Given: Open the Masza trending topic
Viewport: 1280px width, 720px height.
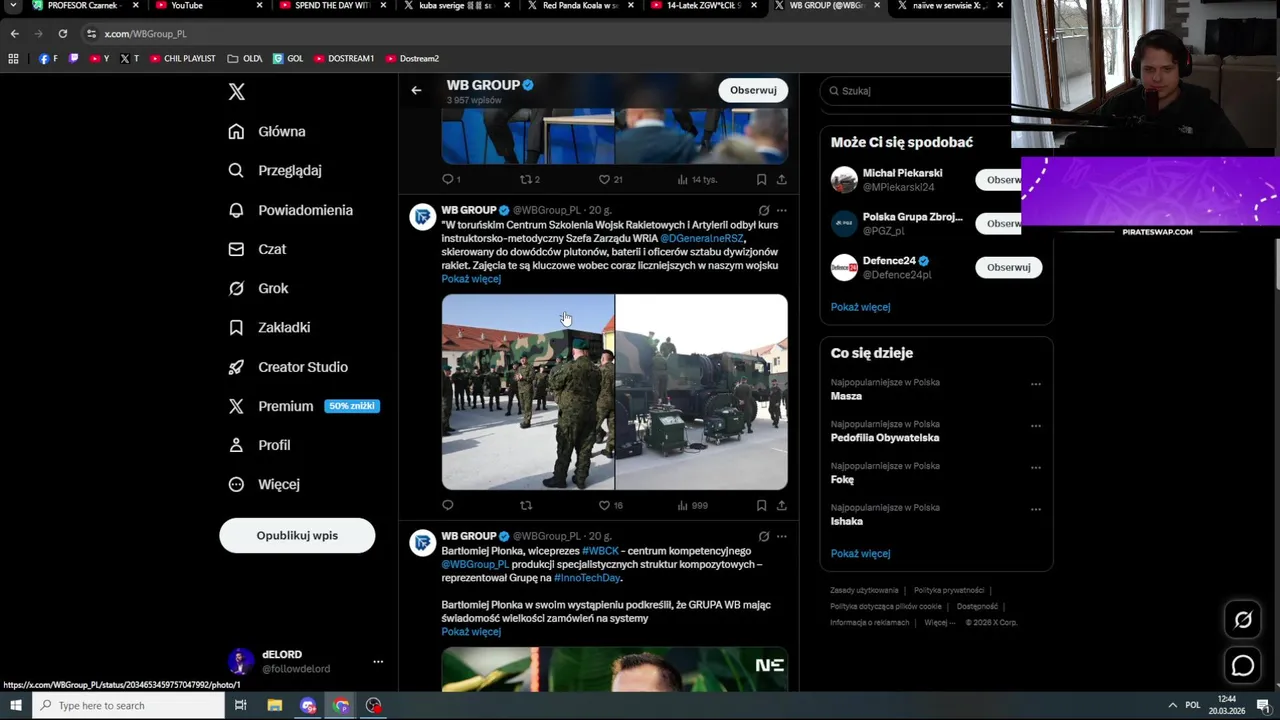Looking at the screenshot, I should (846, 396).
